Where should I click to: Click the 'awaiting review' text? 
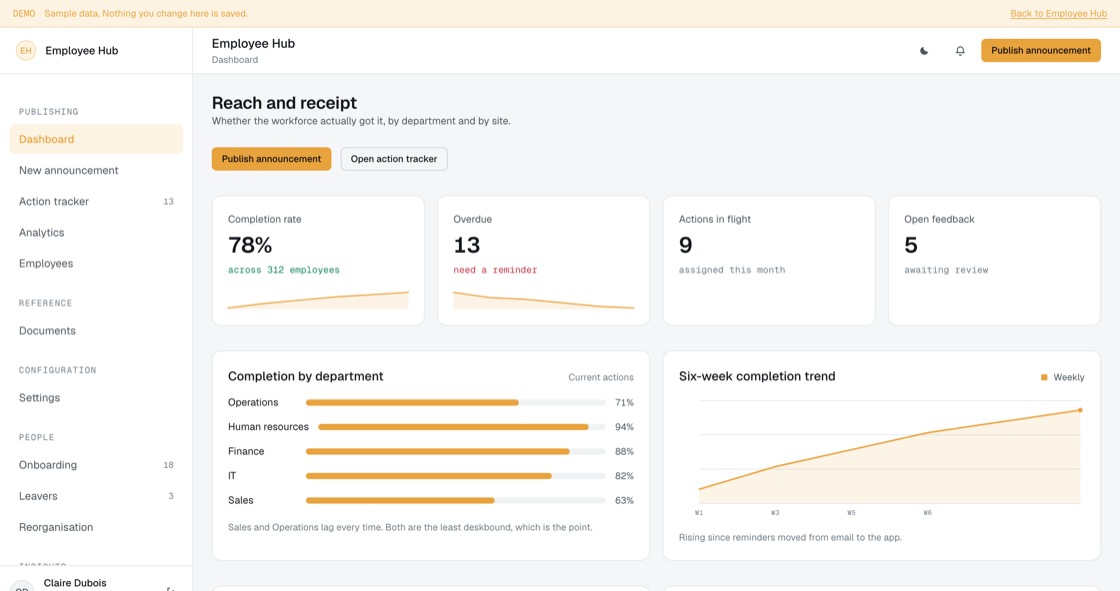946,270
